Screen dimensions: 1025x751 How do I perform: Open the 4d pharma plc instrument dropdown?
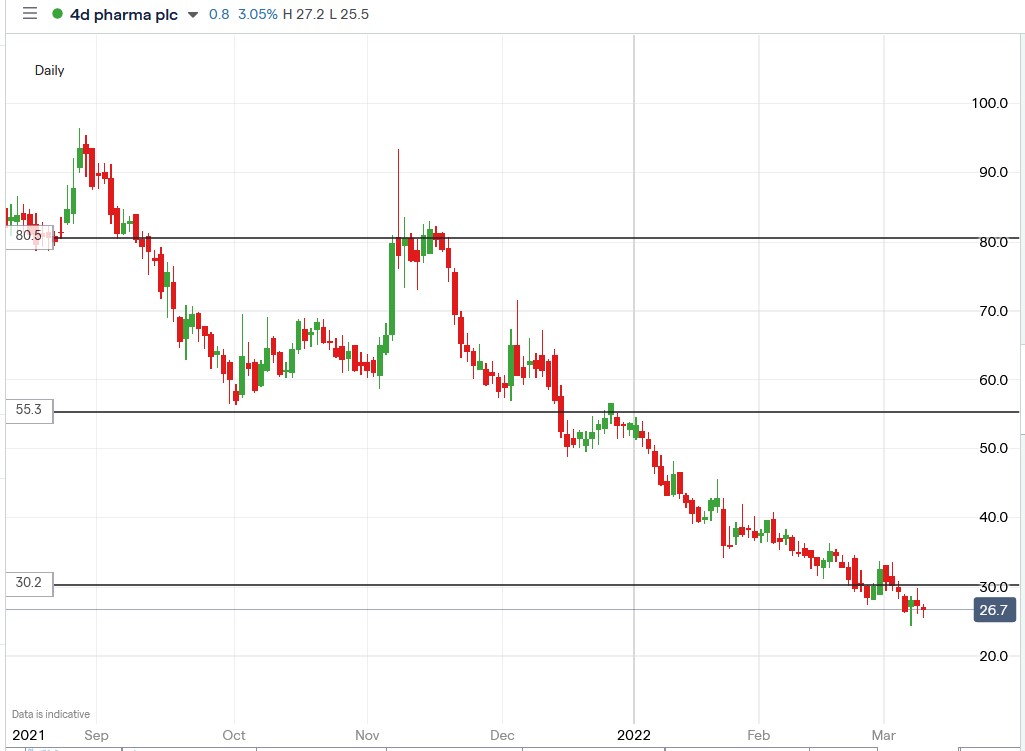coord(122,14)
